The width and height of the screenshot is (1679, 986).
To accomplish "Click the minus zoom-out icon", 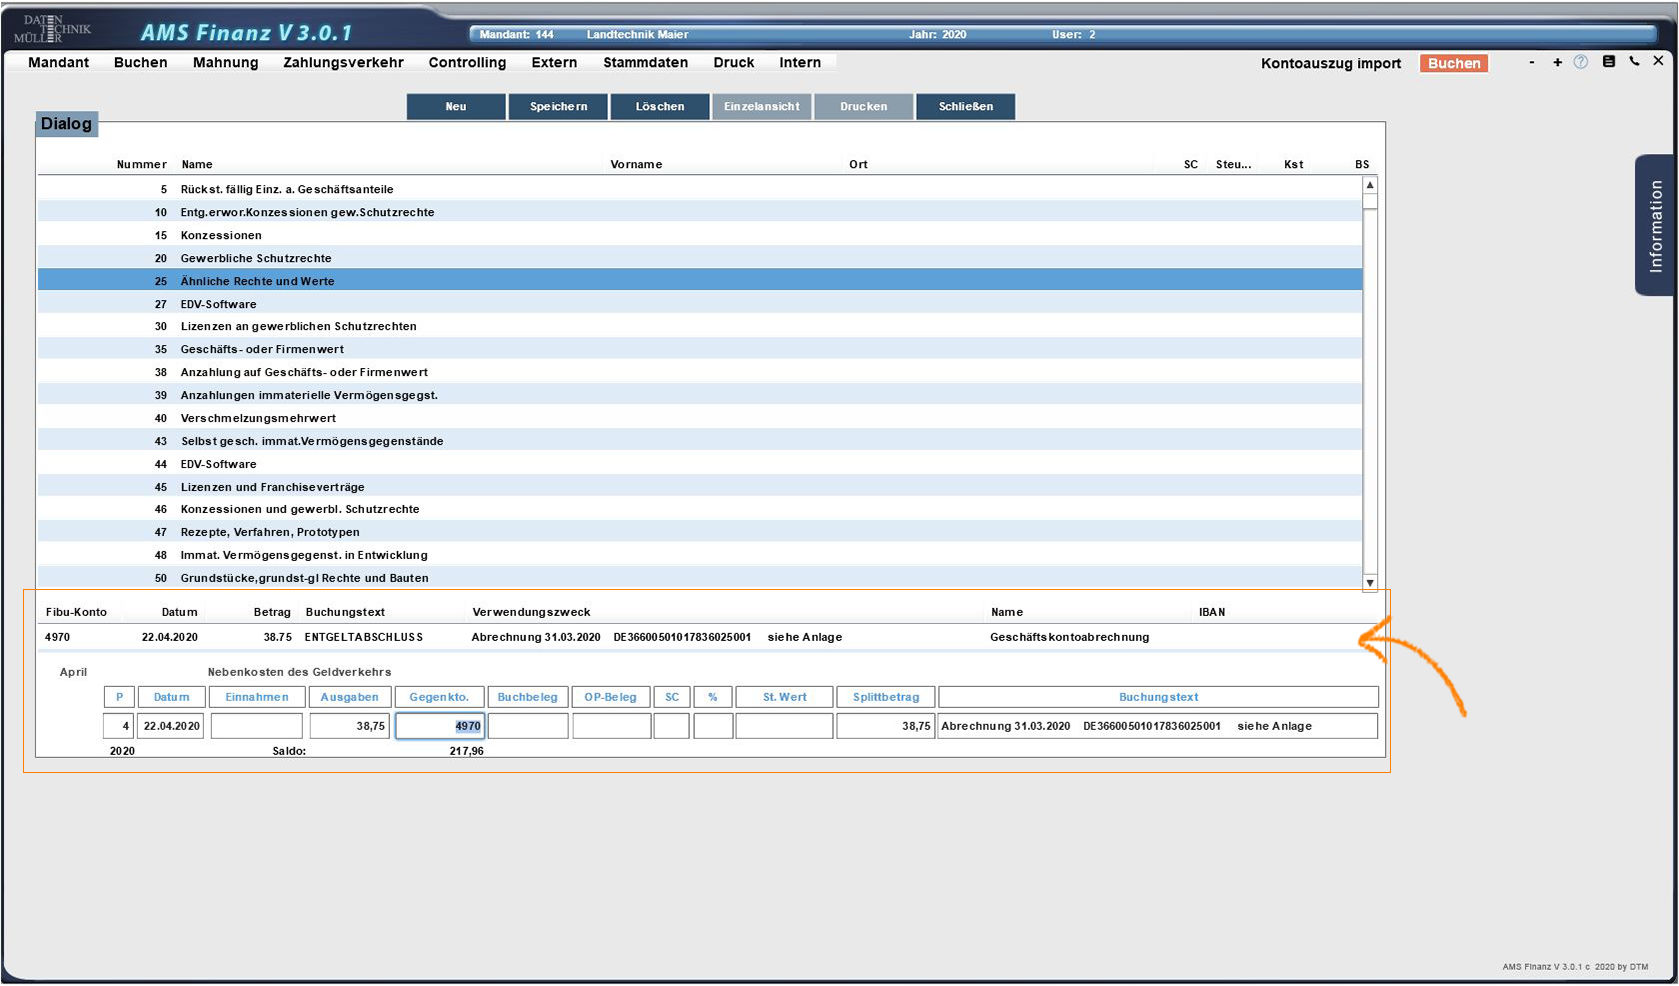I will point(1531,62).
